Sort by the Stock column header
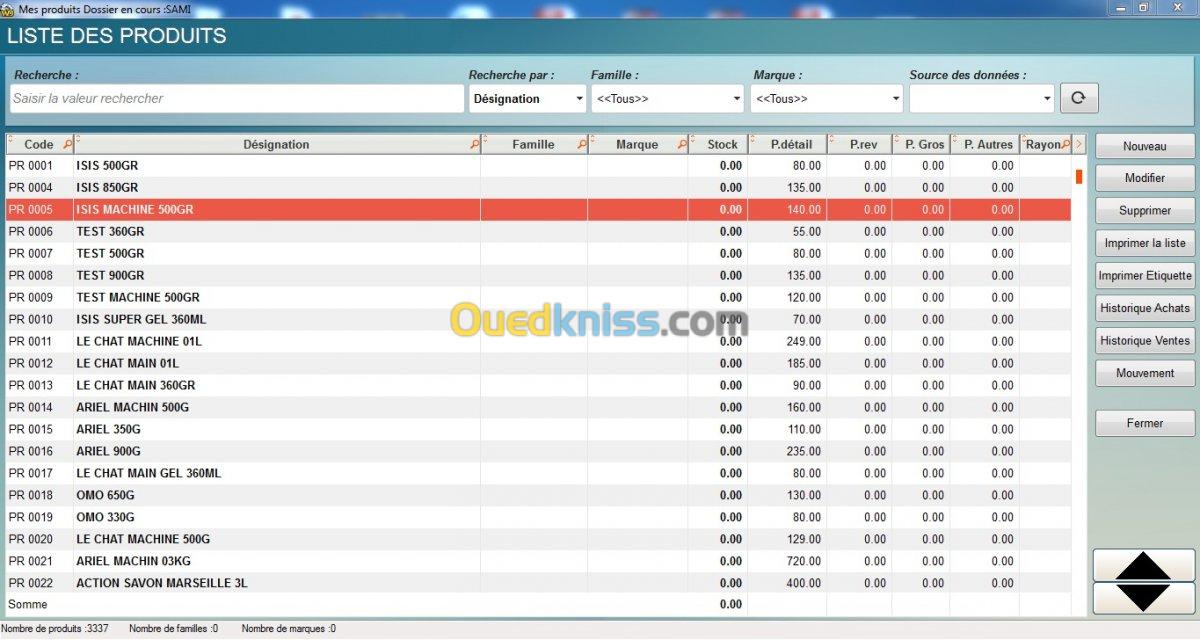 [722, 145]
